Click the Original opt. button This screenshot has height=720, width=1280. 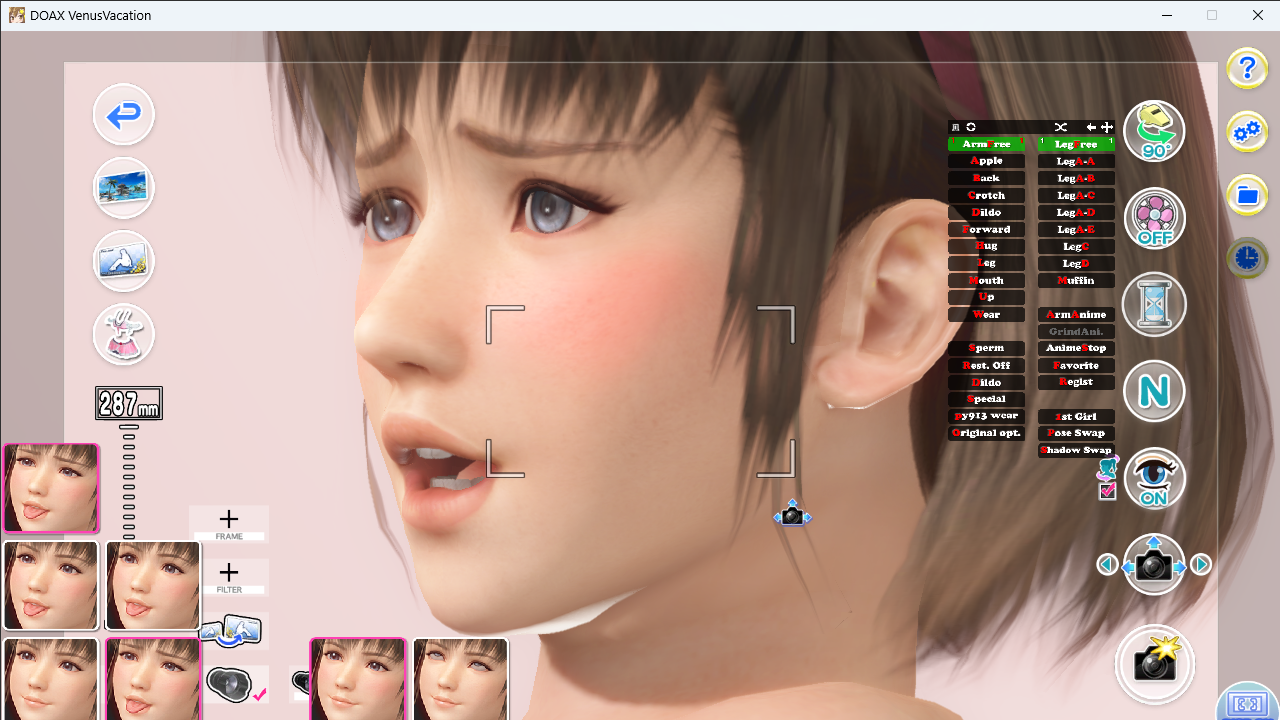986,433
